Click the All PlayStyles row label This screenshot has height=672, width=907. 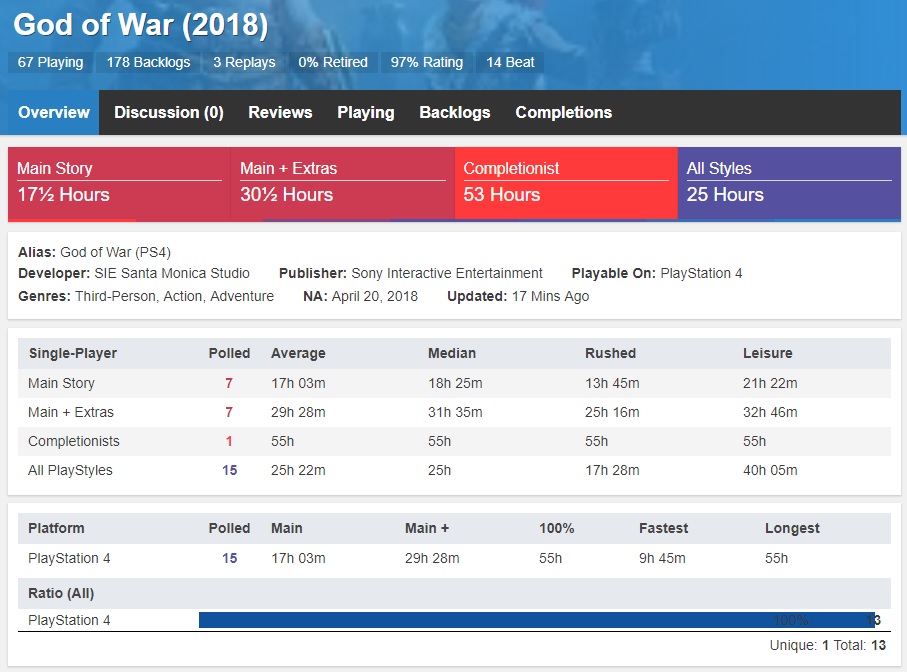pyautogui.click(x=70, y=470)
